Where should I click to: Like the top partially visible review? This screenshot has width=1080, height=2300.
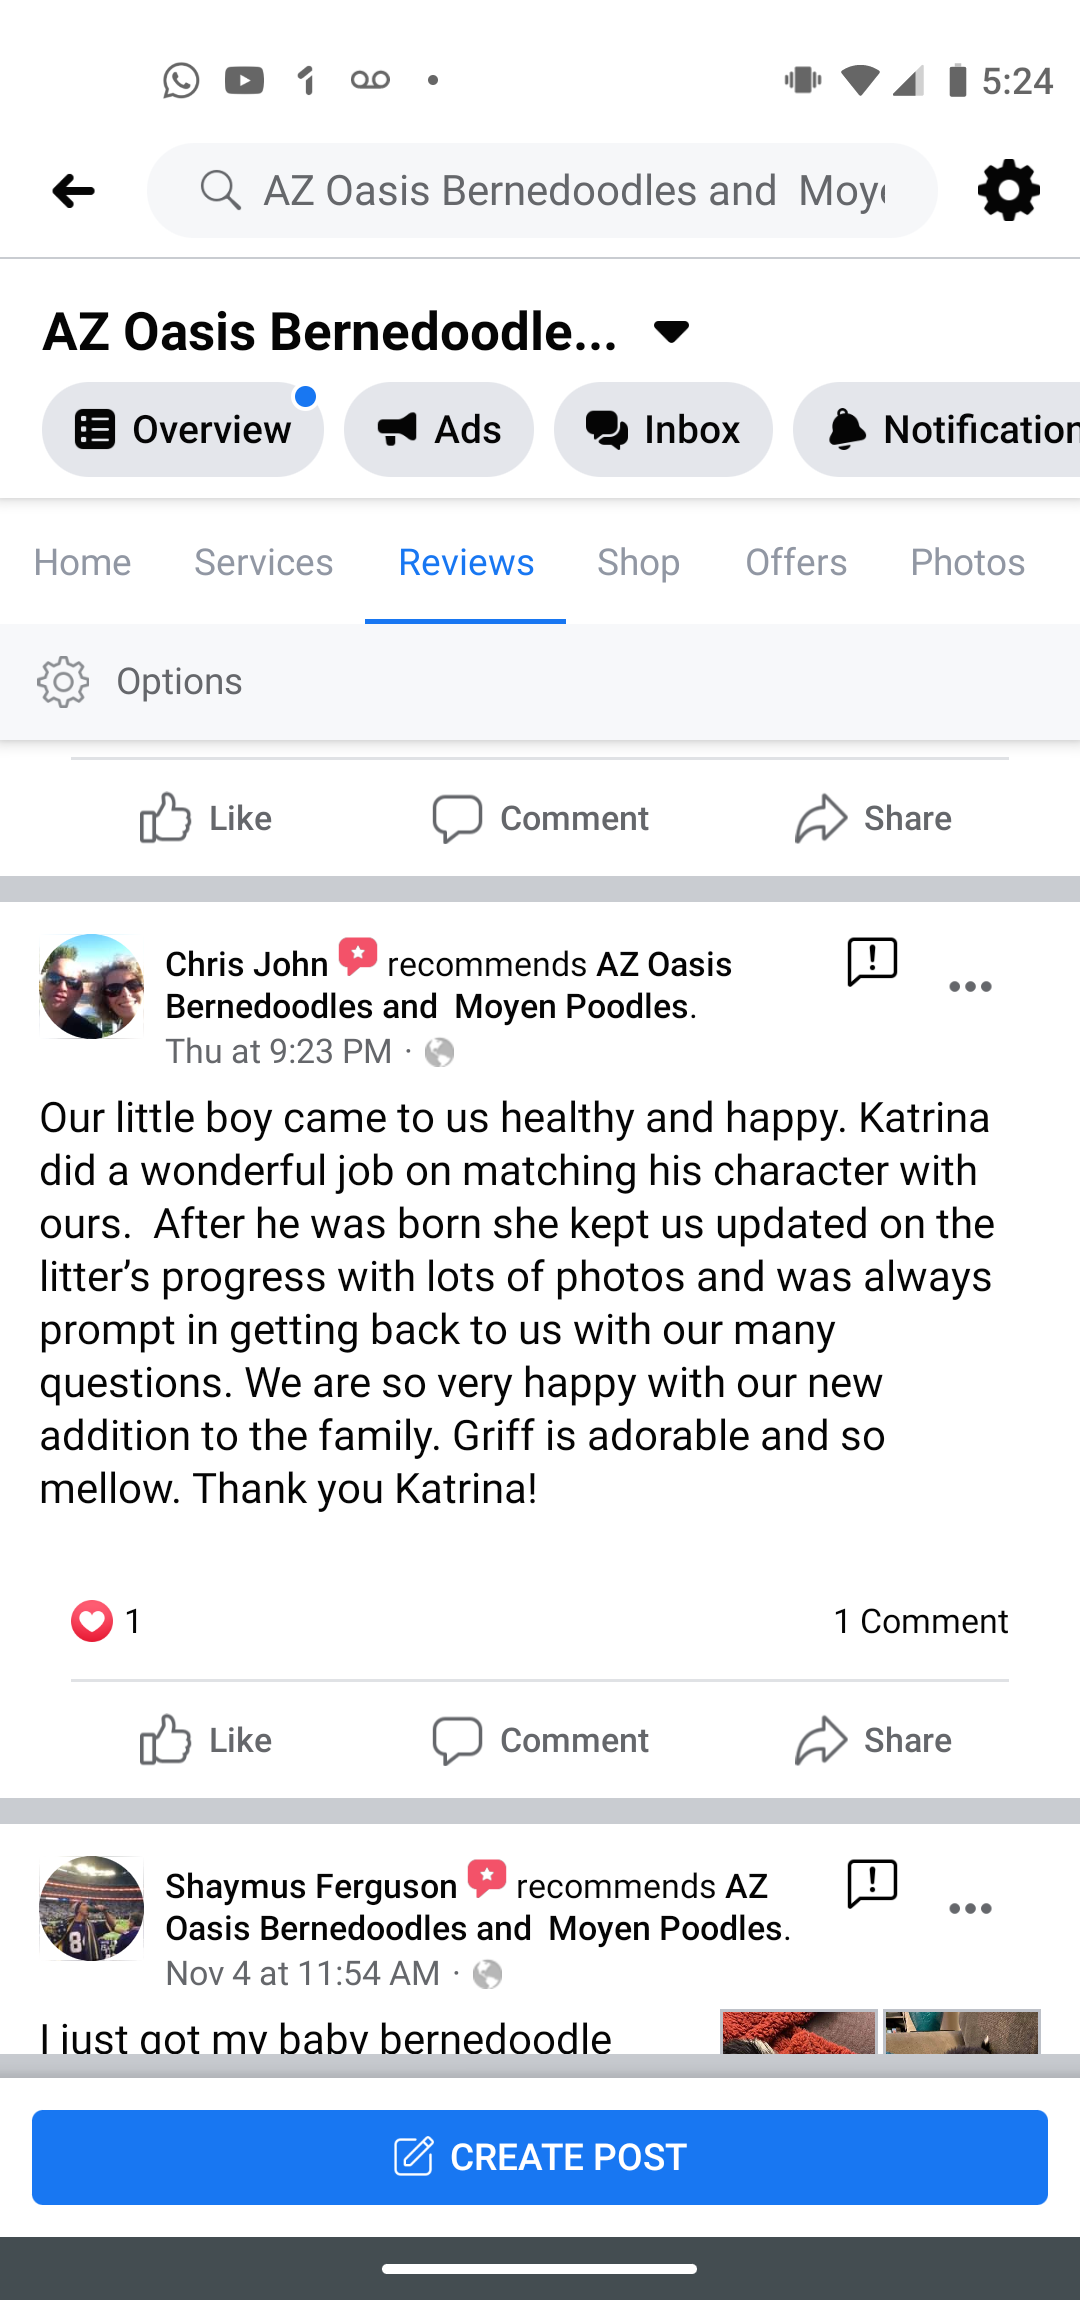click(206, 818)
